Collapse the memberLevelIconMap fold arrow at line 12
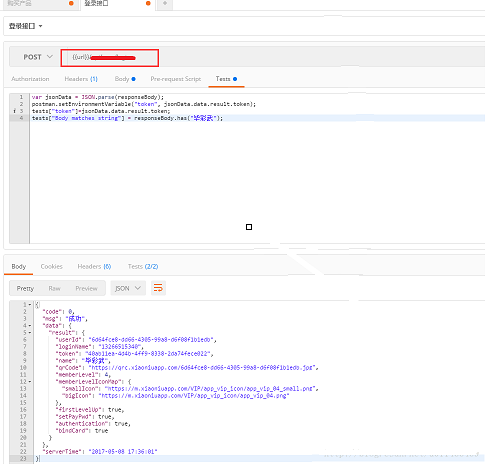This screenshot has width=486, height=467. [30, 382]
